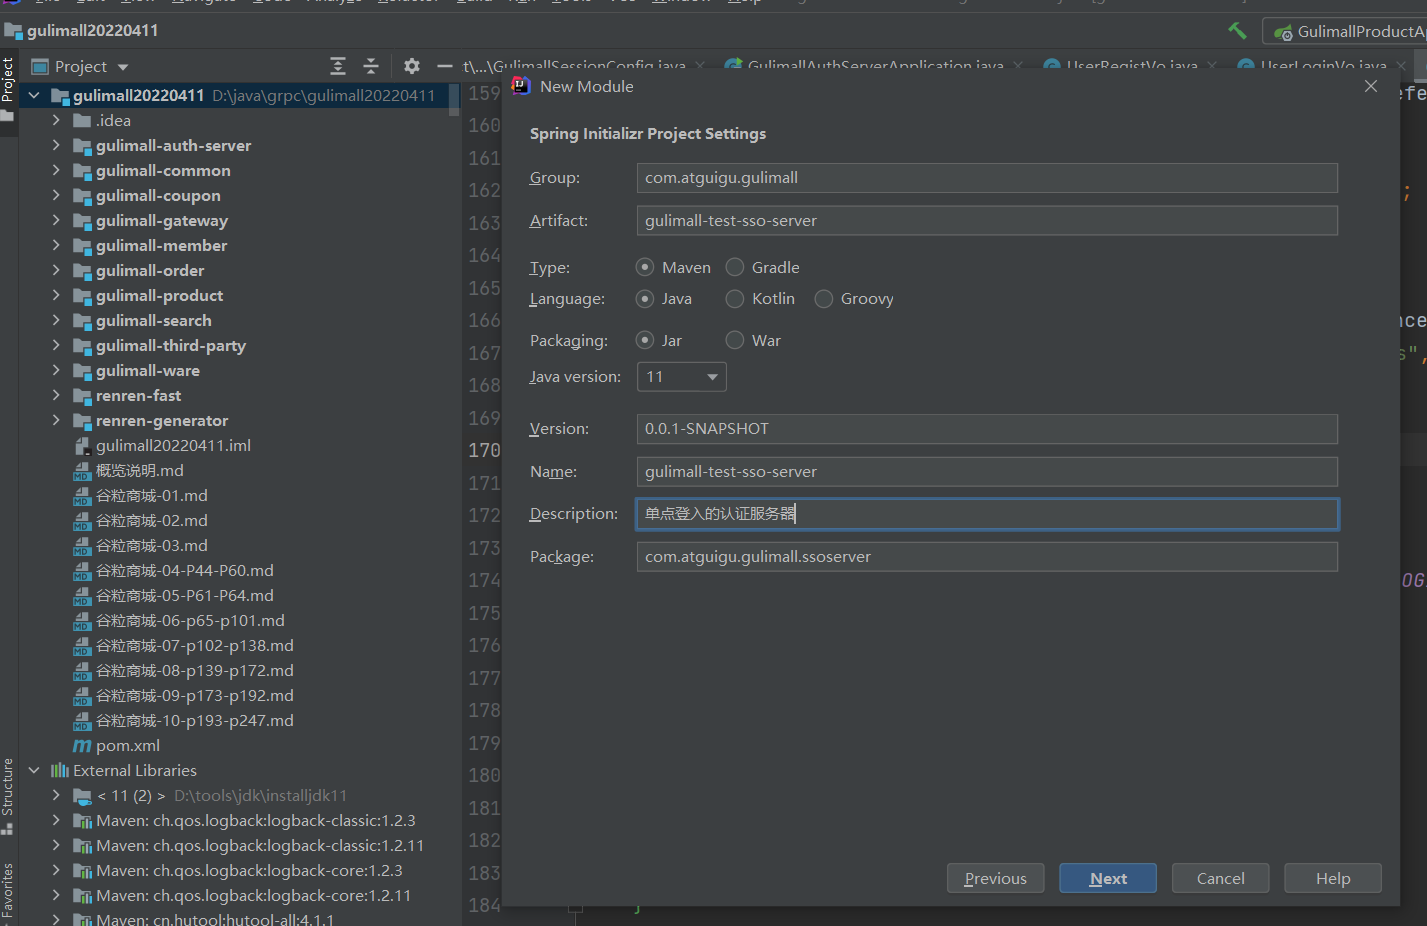
Task: Select gulimall-search module in tree
Action: click(x=153, y=321)
